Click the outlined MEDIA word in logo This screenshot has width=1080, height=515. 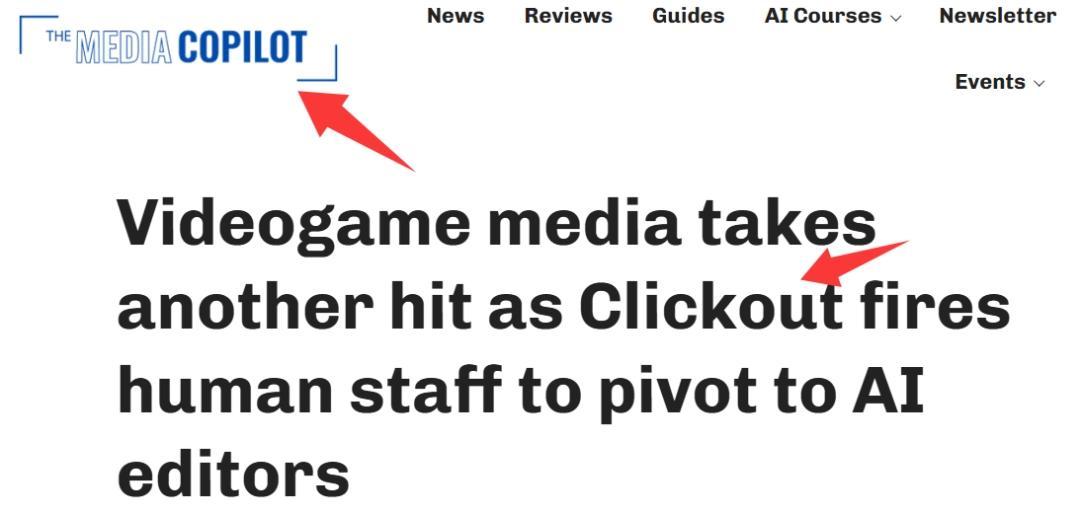[x=123, y=48]
